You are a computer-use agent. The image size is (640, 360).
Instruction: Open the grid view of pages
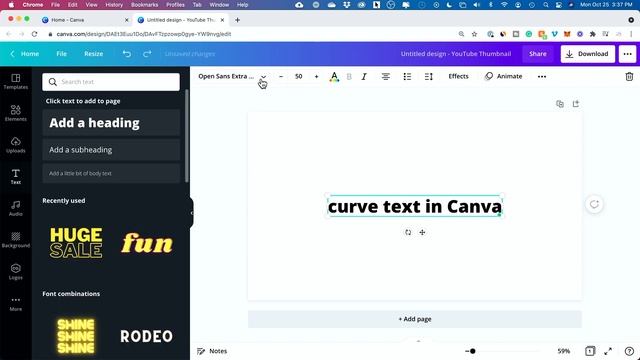pyautogui.click(x=590, y=351)
